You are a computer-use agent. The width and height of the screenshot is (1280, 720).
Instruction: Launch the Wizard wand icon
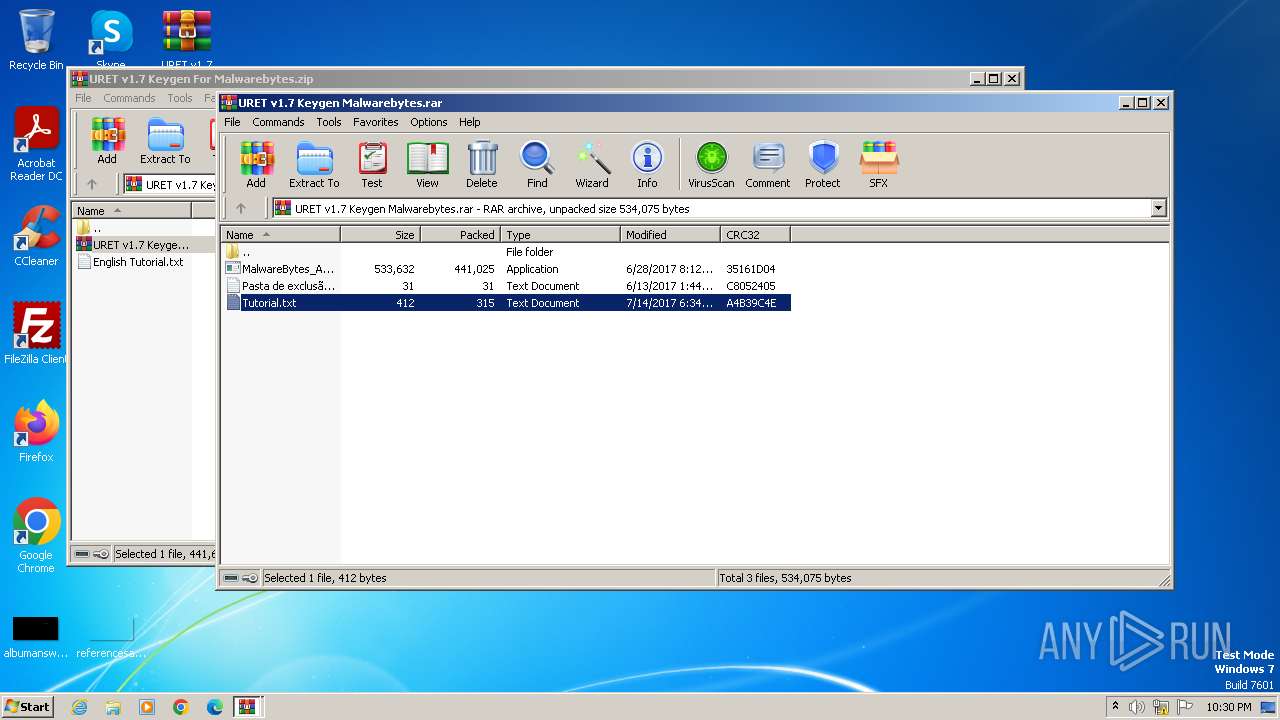(592, 165)
